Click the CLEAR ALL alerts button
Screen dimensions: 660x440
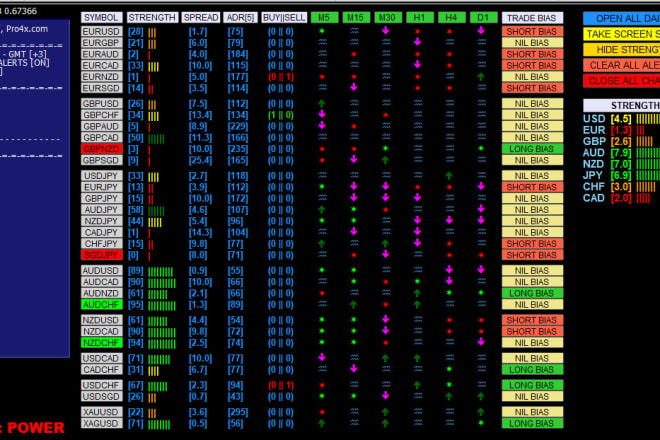[622, 65]
